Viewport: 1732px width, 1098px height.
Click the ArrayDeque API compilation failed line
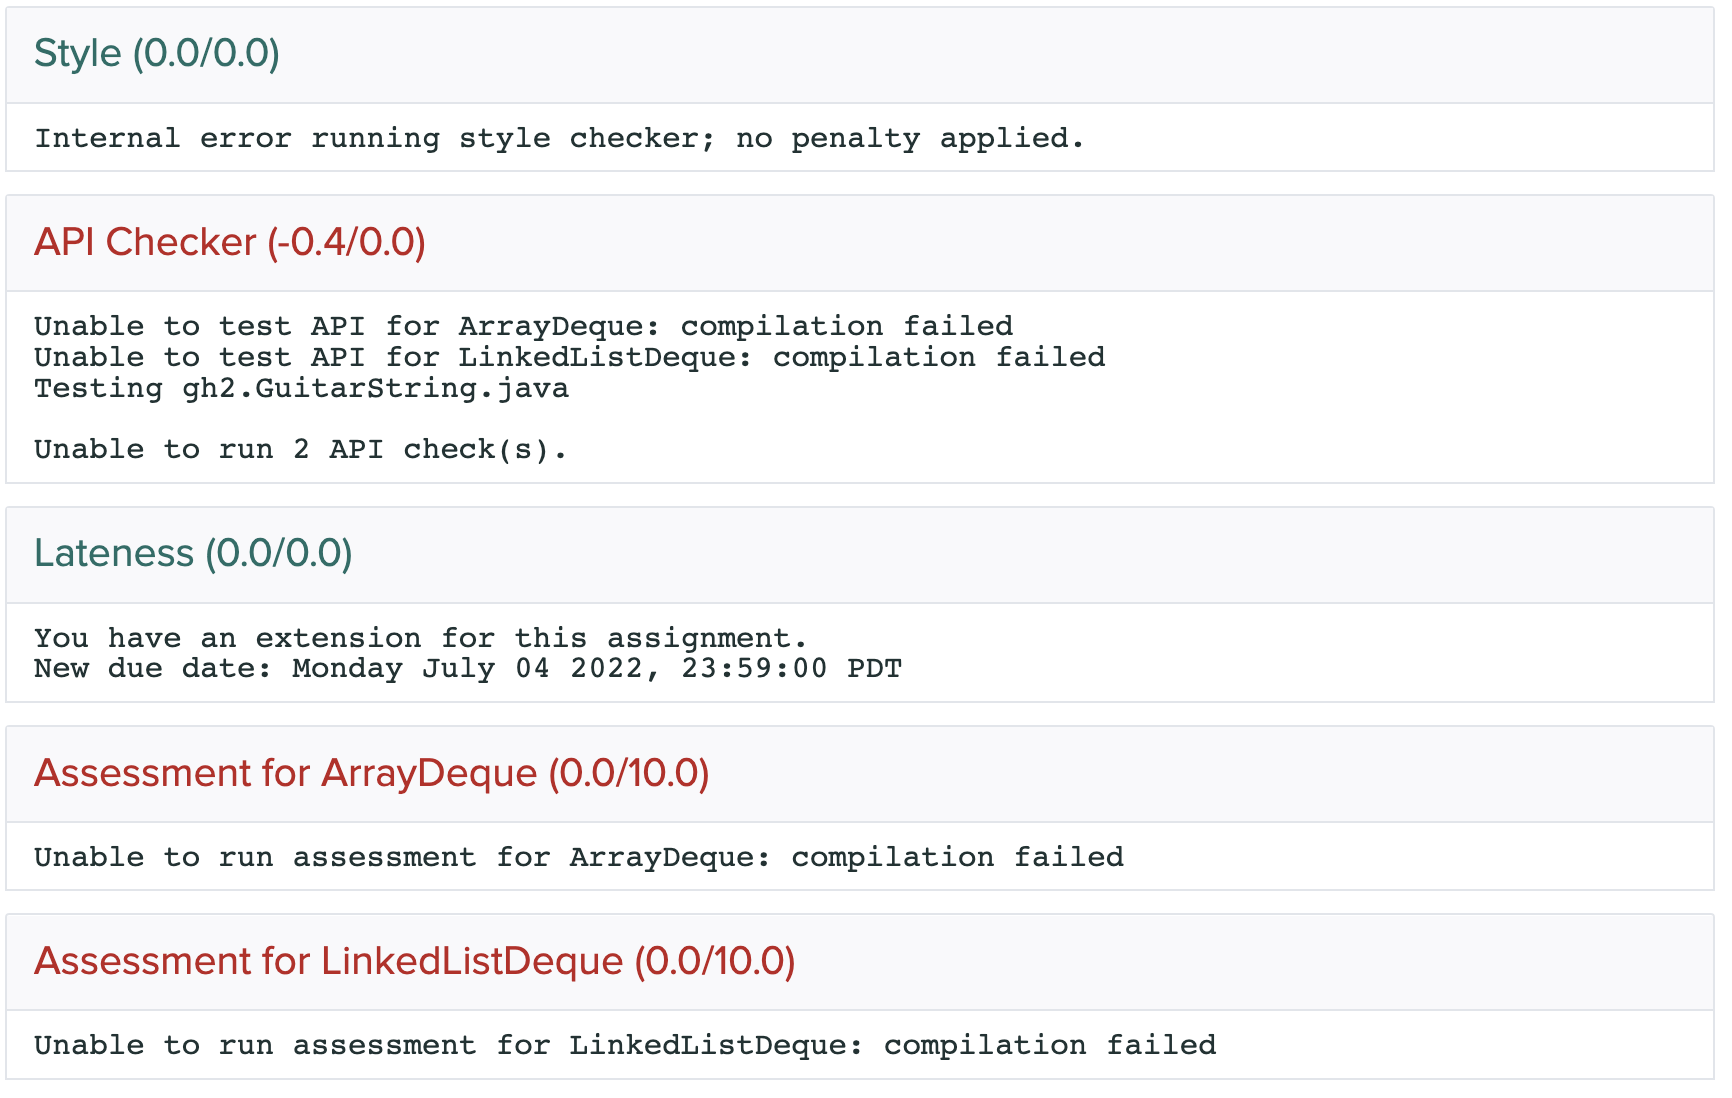click(523, 326)
